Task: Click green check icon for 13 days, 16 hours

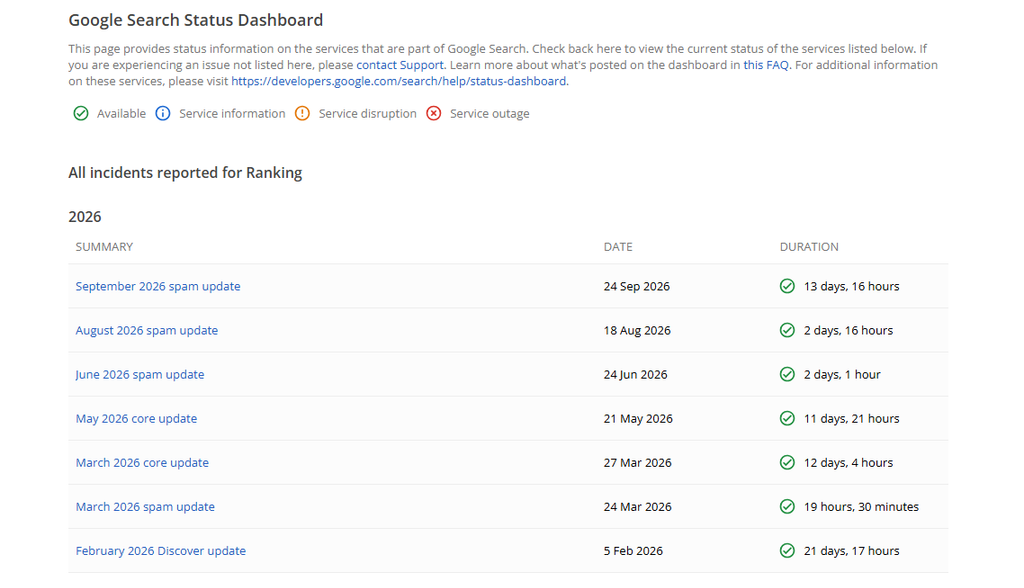Action: (788, 286)
